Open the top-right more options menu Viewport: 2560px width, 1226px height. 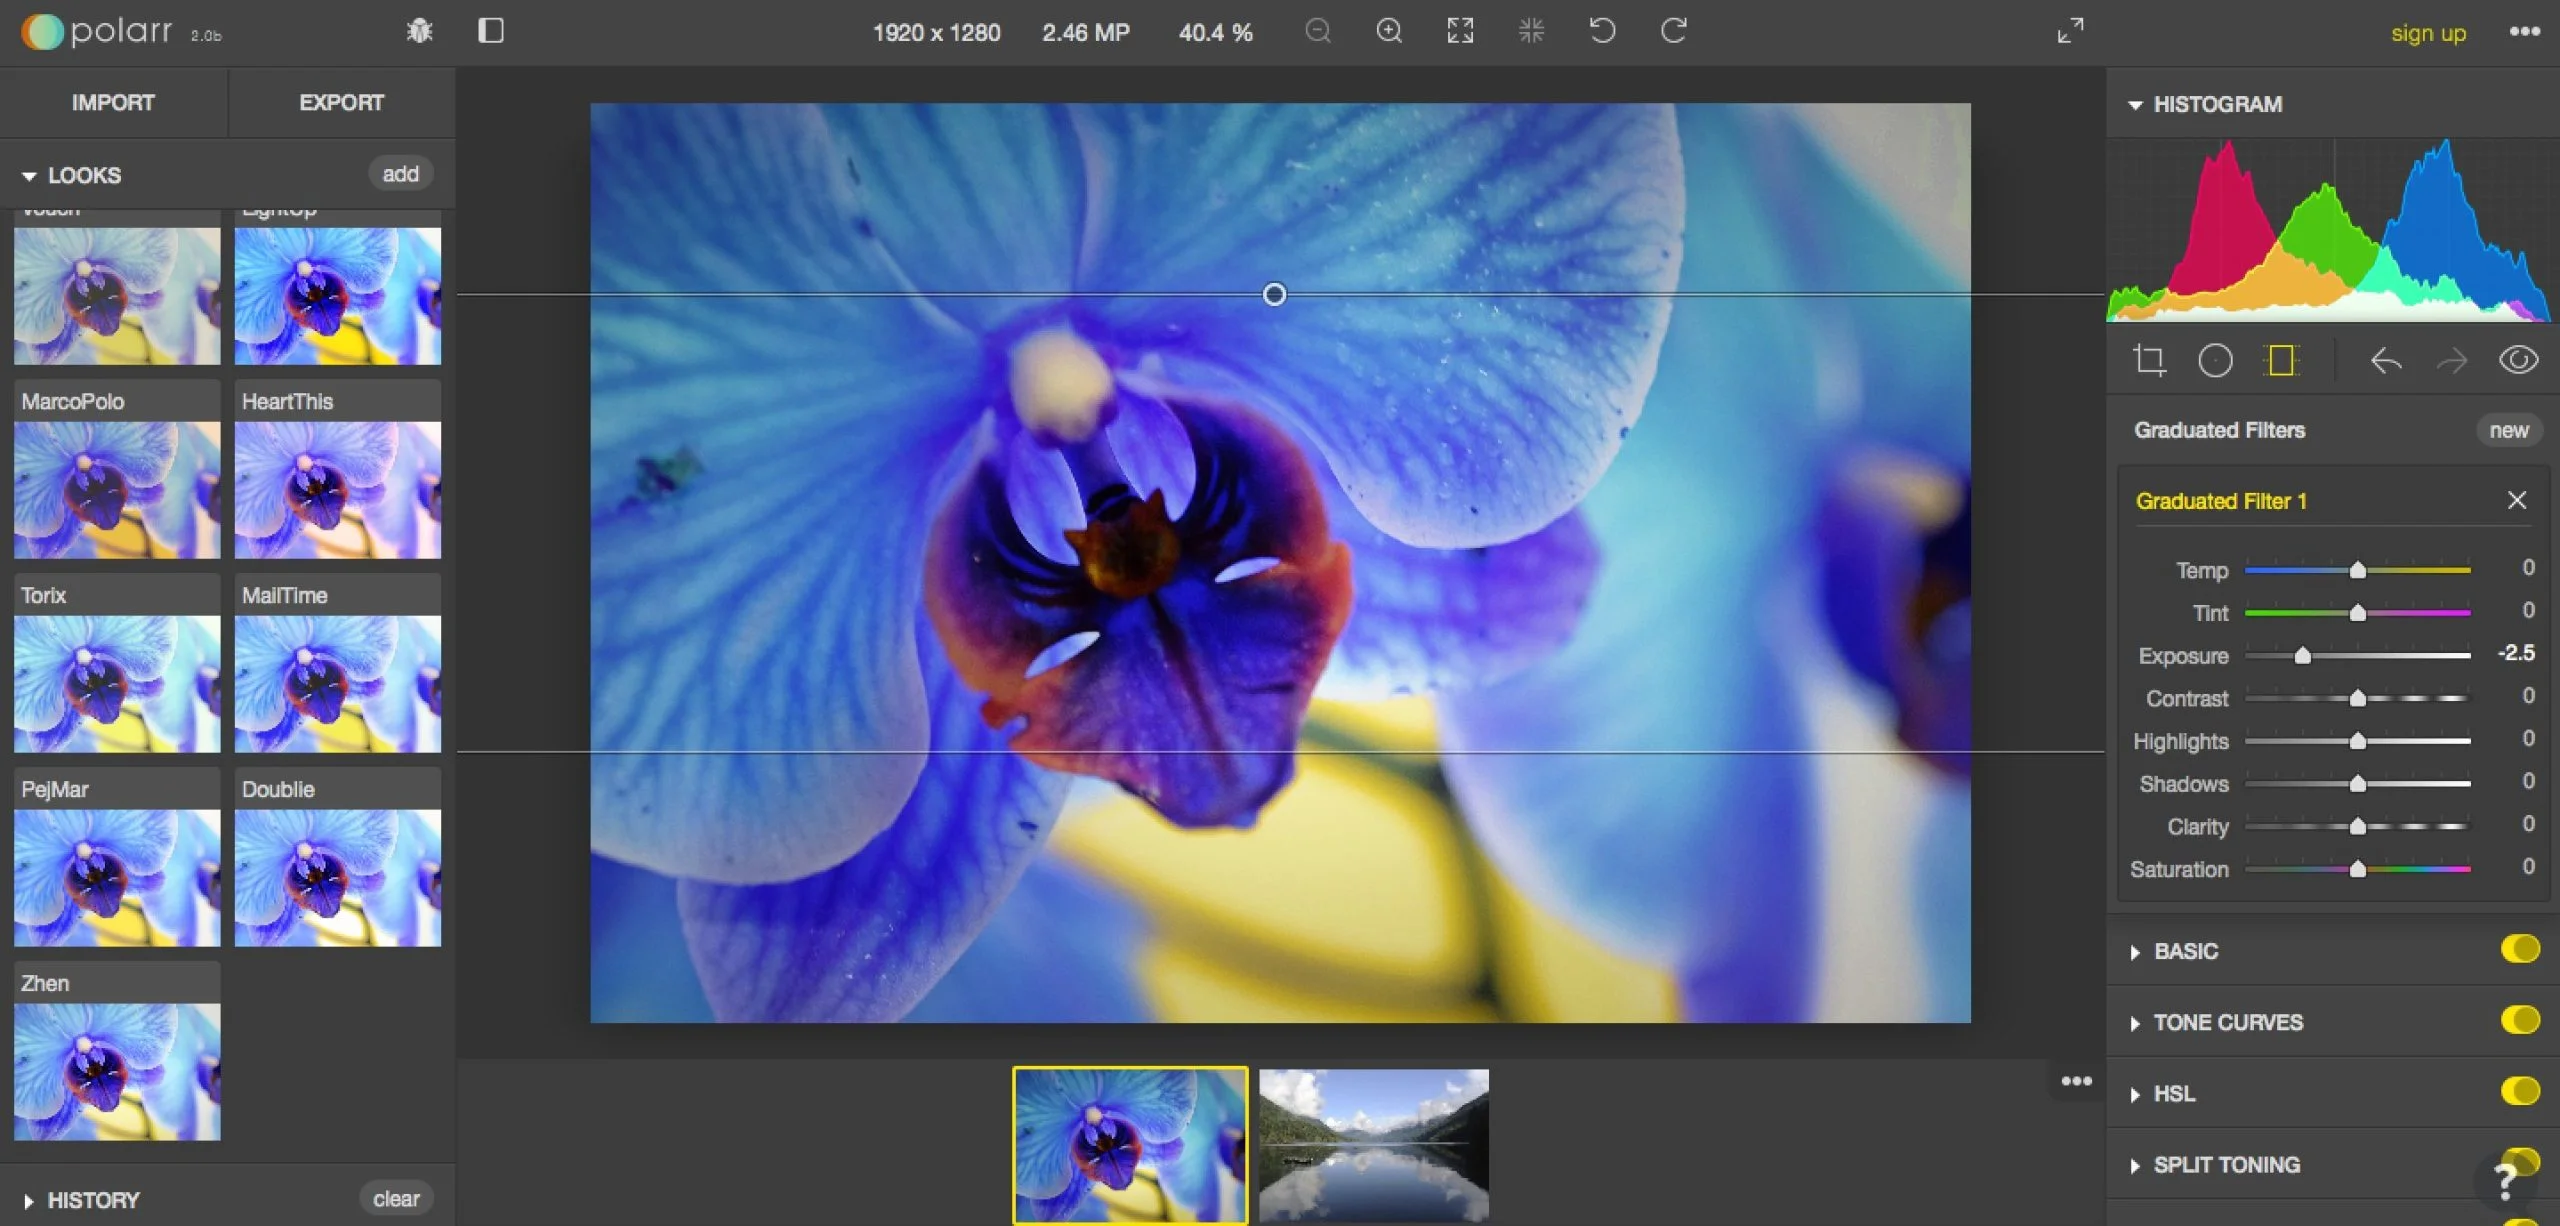pyautogui.click(x=2525, y=32)
